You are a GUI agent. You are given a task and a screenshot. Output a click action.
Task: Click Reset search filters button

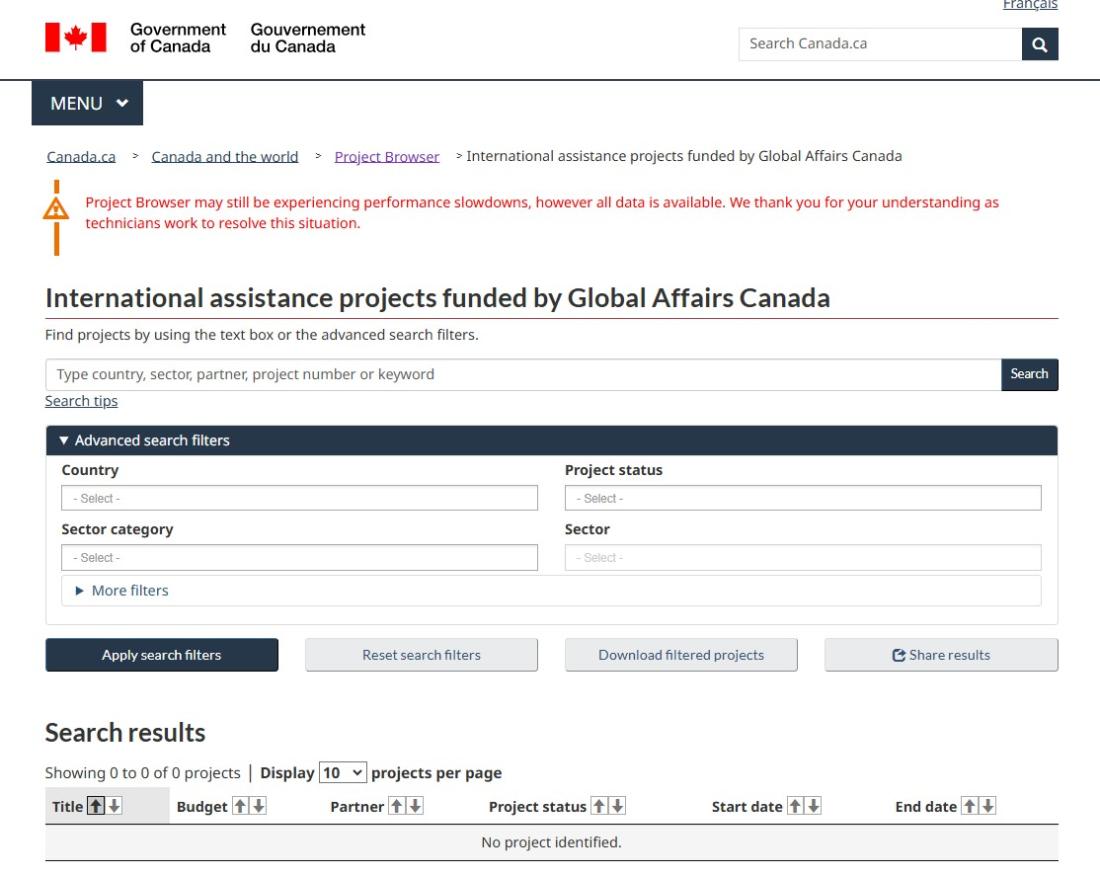[422, 655]
